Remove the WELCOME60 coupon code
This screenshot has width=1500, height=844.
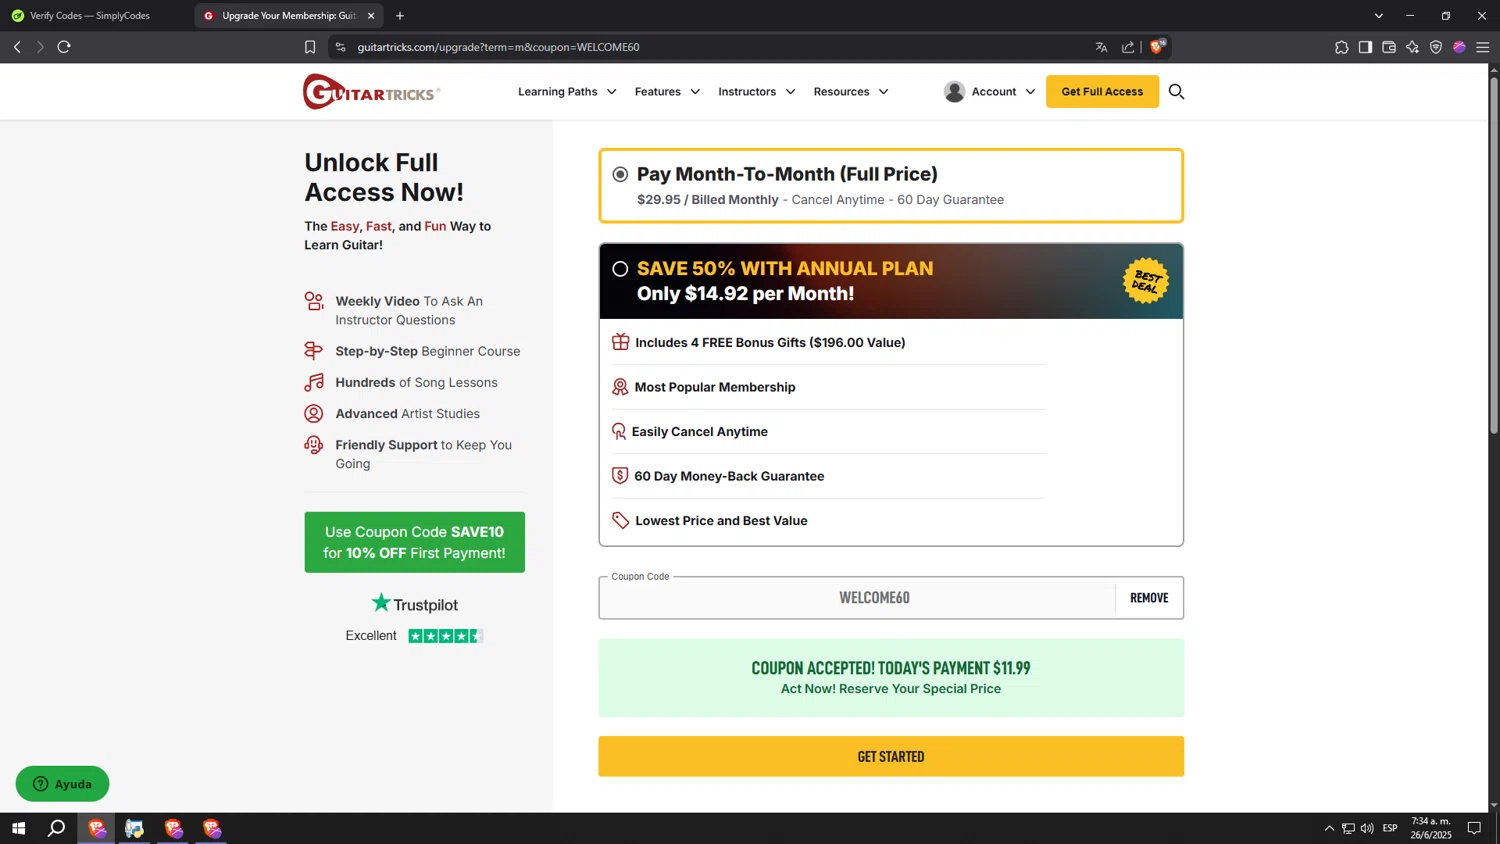click(x=1149, y=598)
